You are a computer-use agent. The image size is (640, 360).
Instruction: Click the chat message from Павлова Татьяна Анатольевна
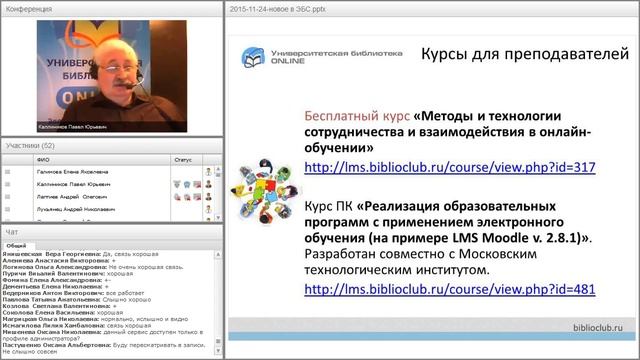click(x=77, y=300)
